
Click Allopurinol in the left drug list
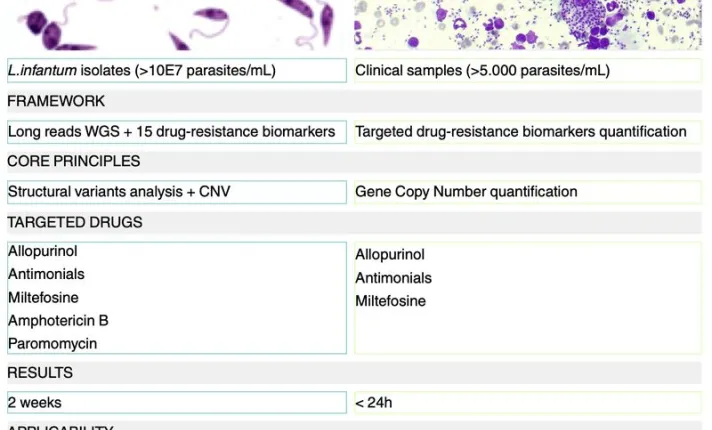point(43,251)
